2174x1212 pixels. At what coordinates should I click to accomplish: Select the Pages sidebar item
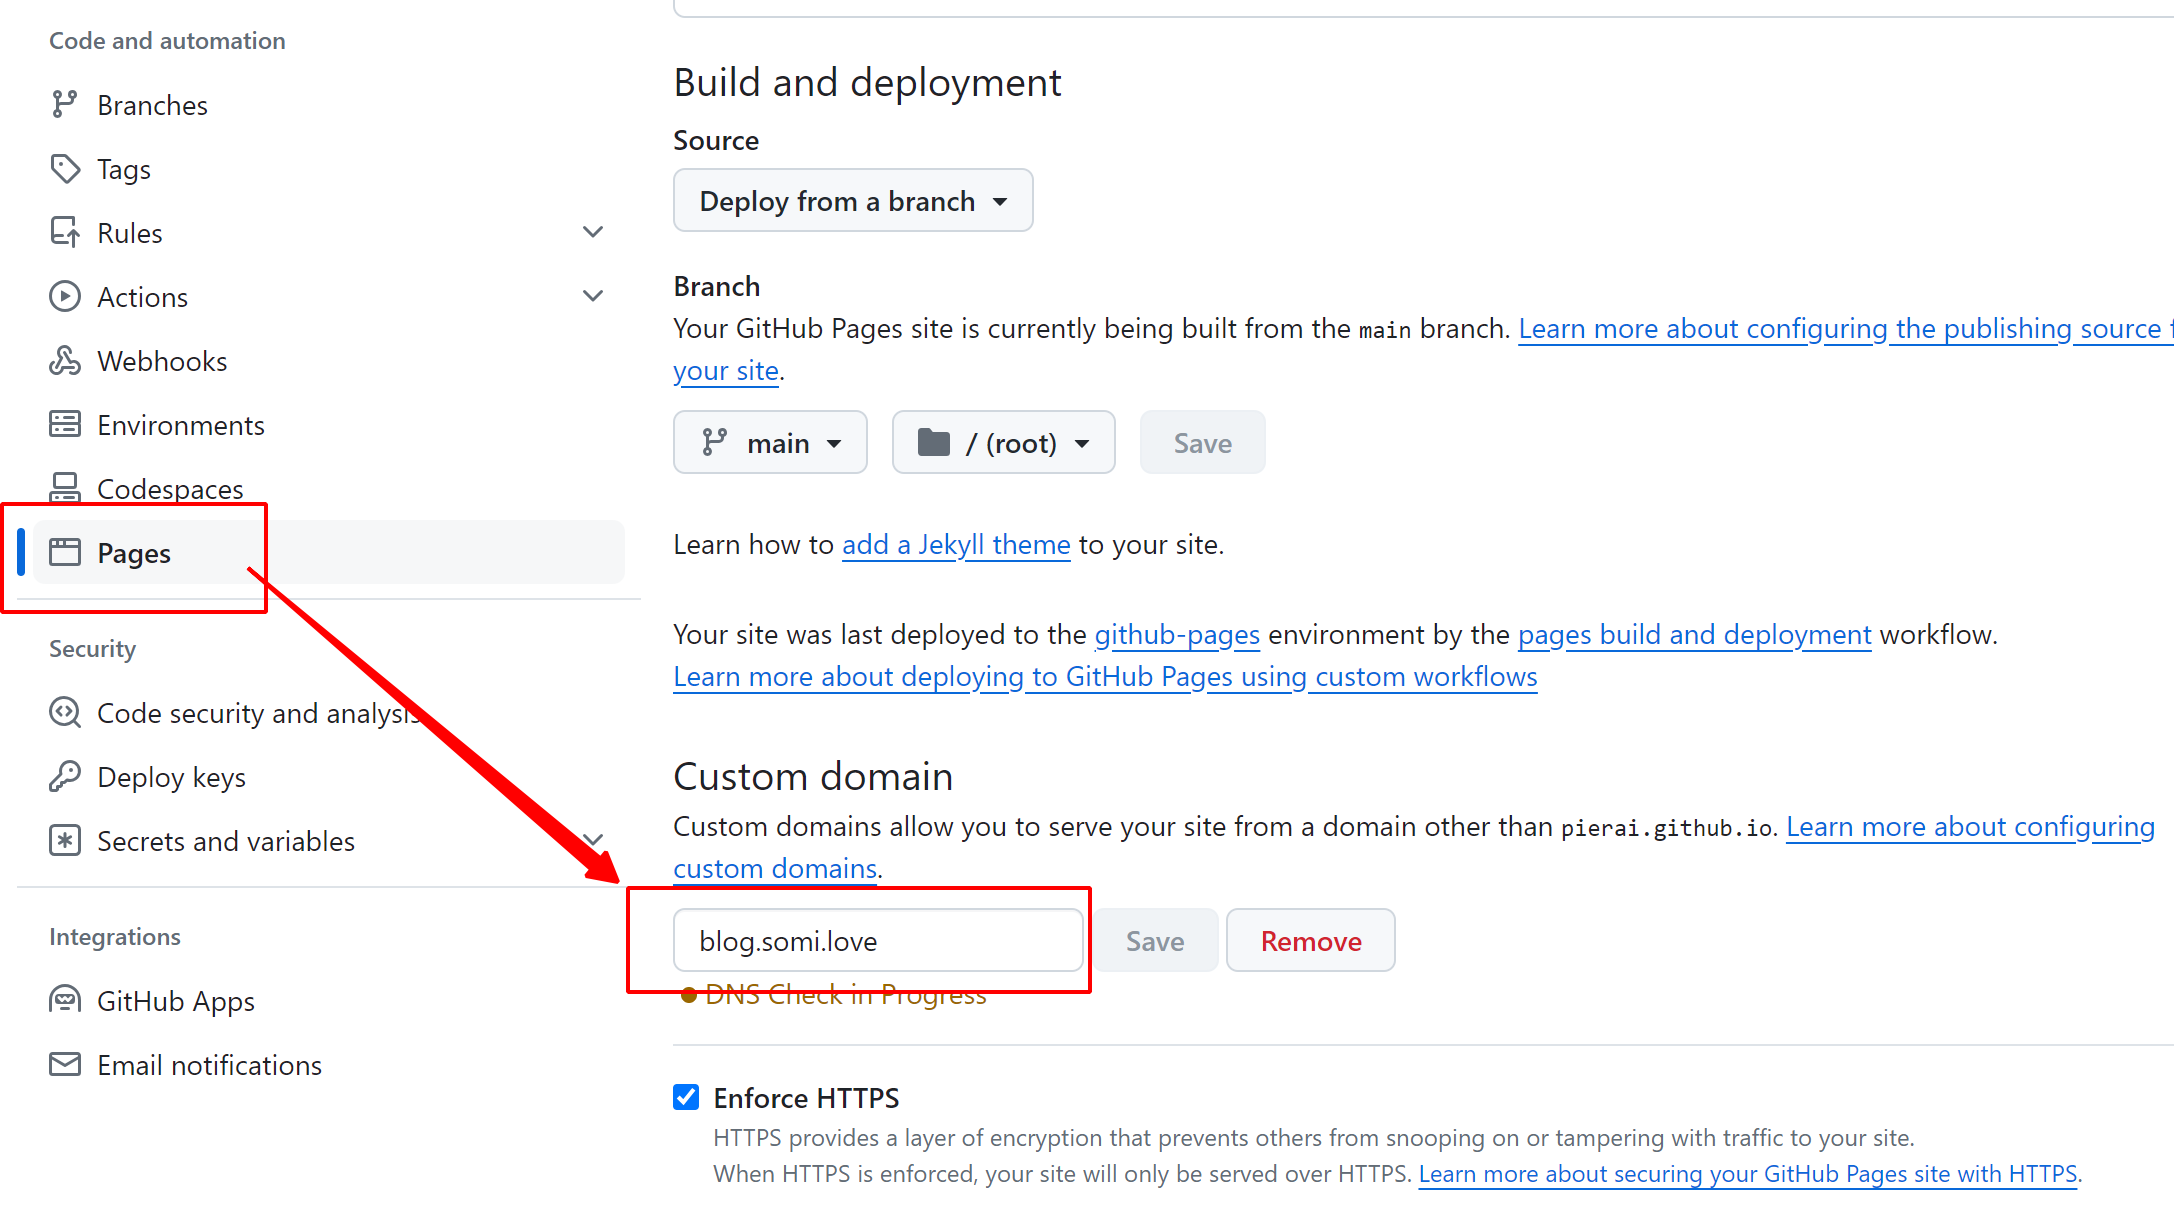coord(329,552)
